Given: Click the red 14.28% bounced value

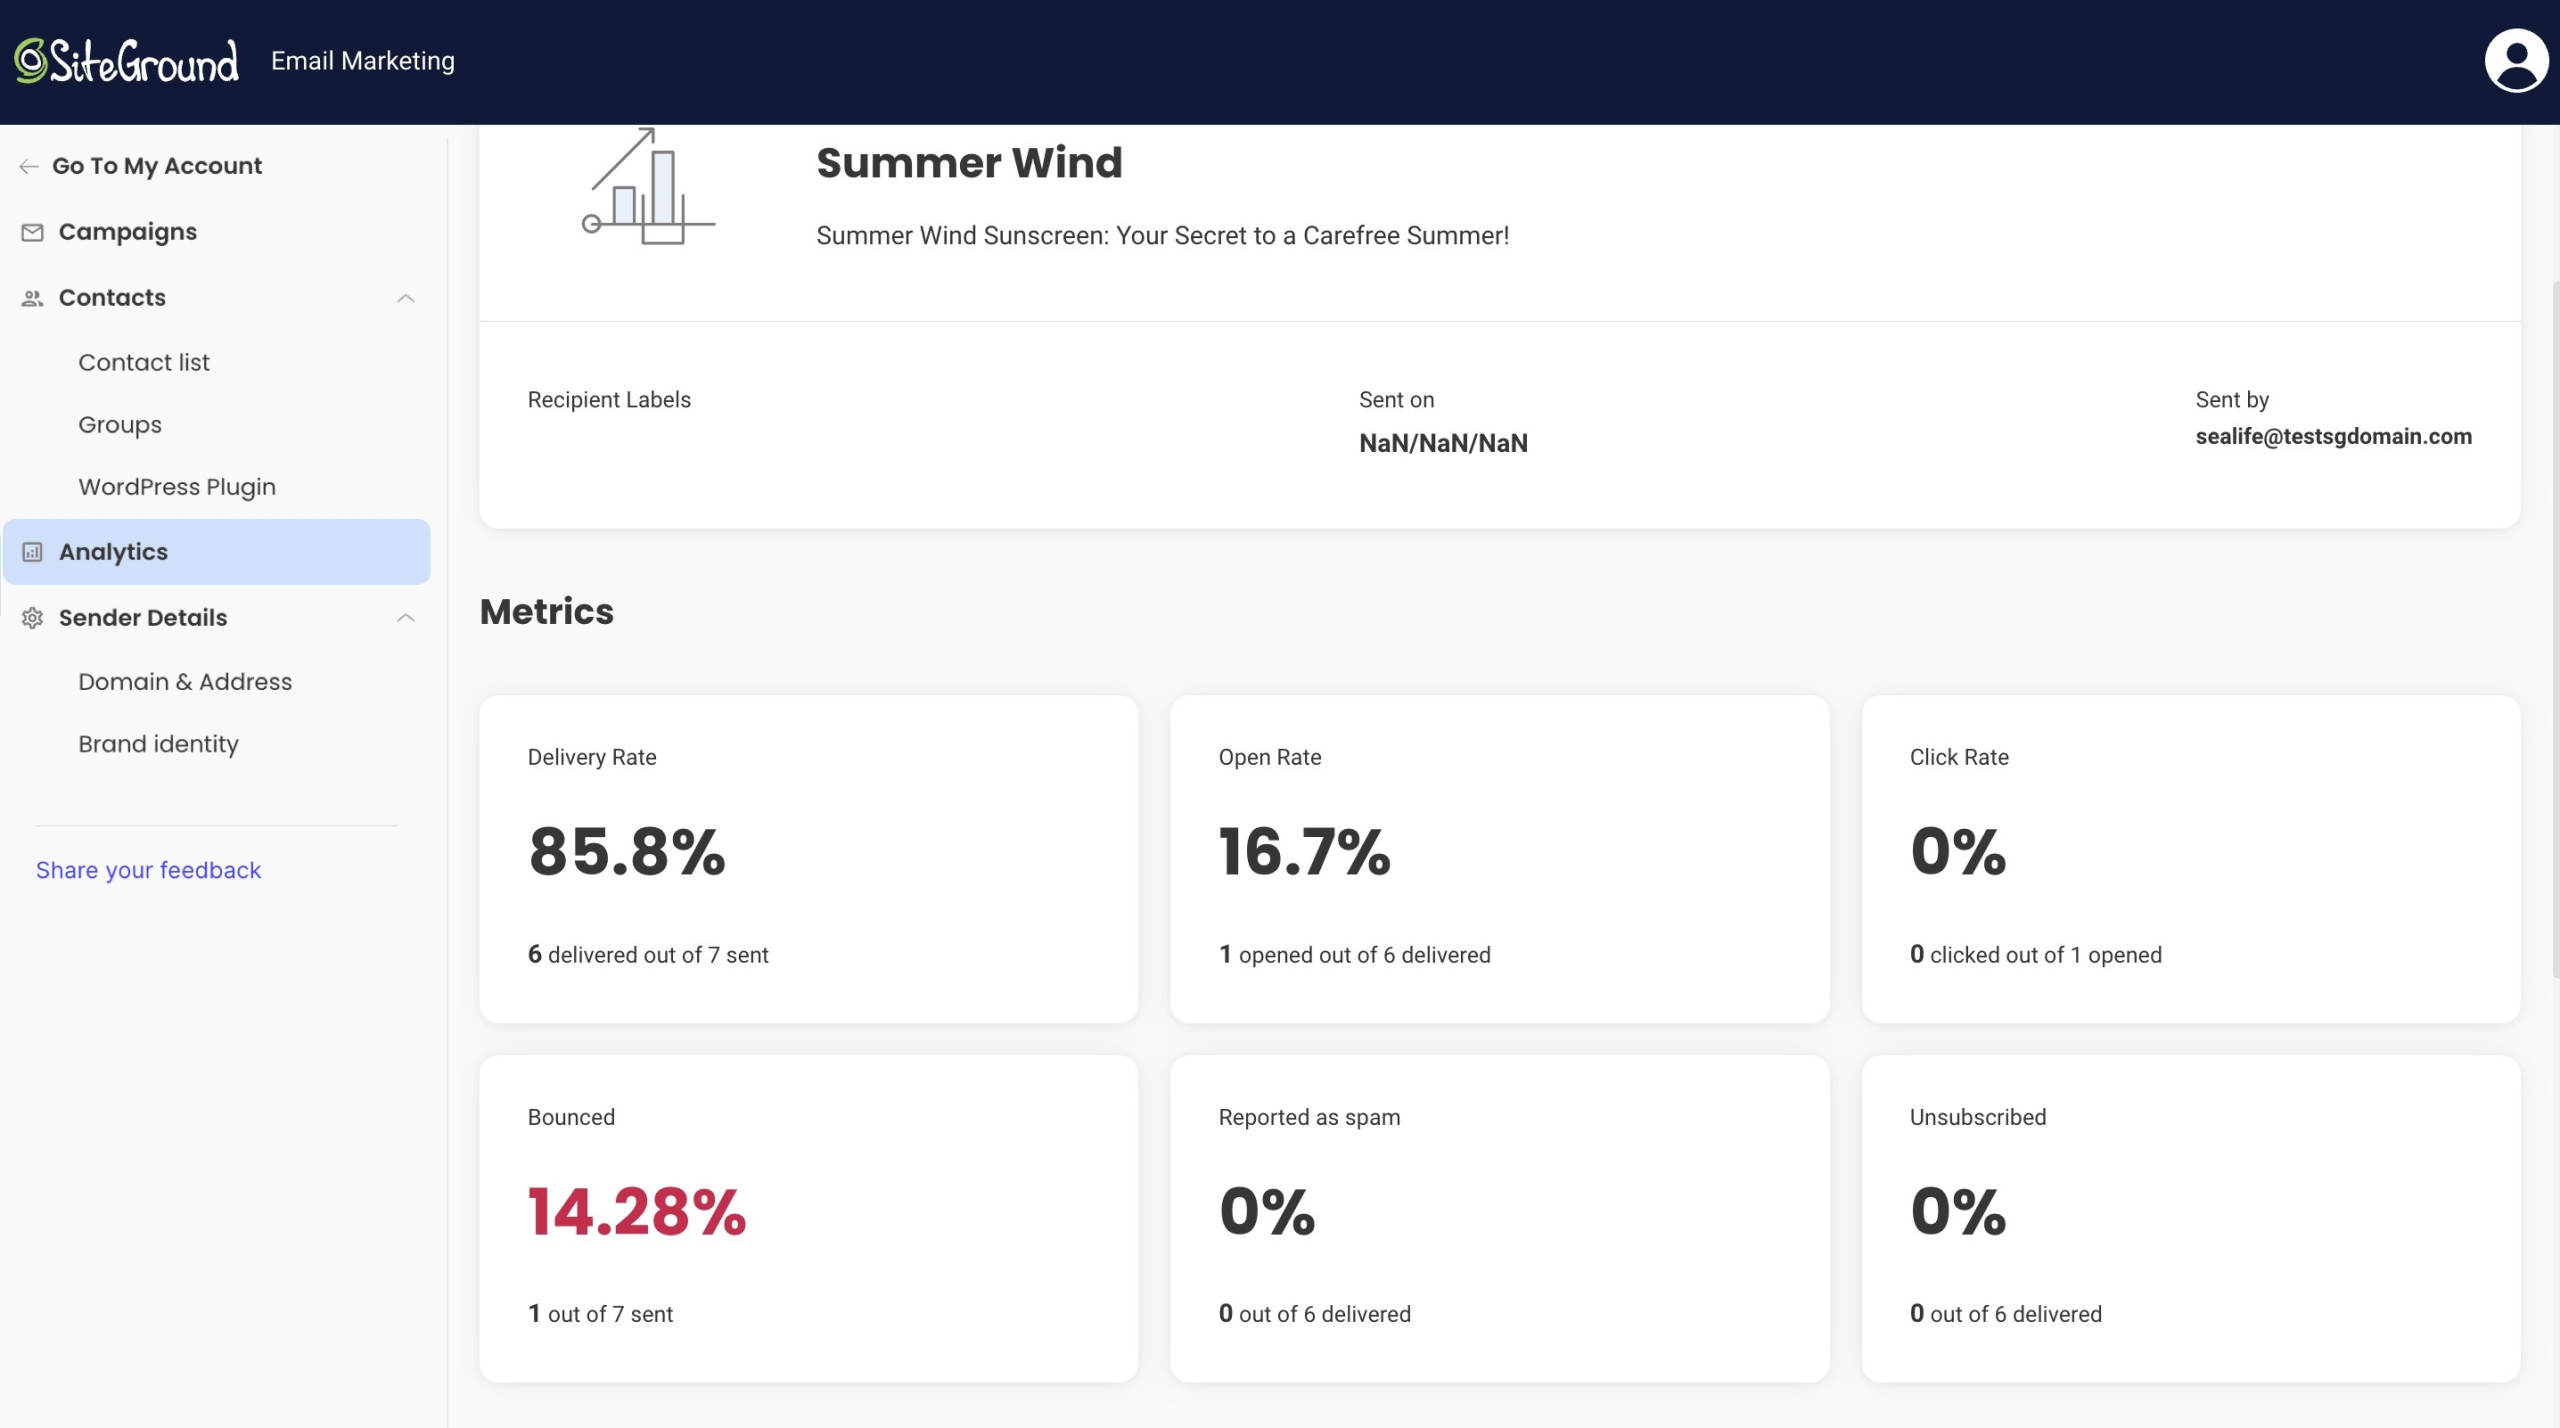Looking at the screenshot, I should [x=637, y=1212].
